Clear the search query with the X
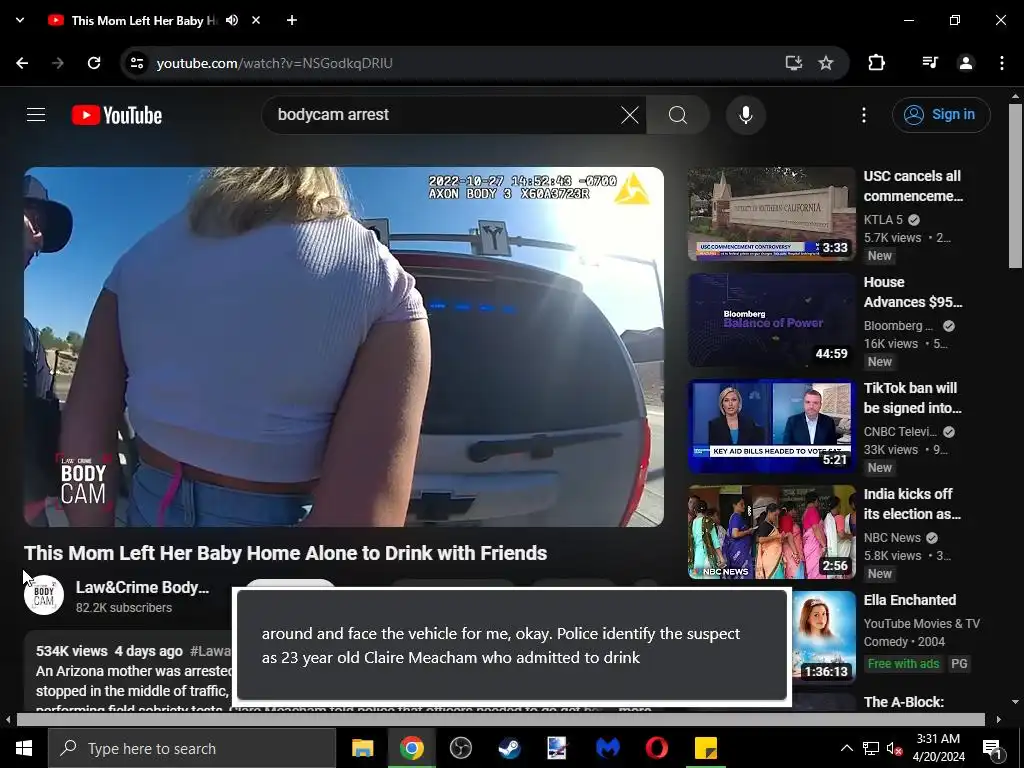 pos(630,115)
